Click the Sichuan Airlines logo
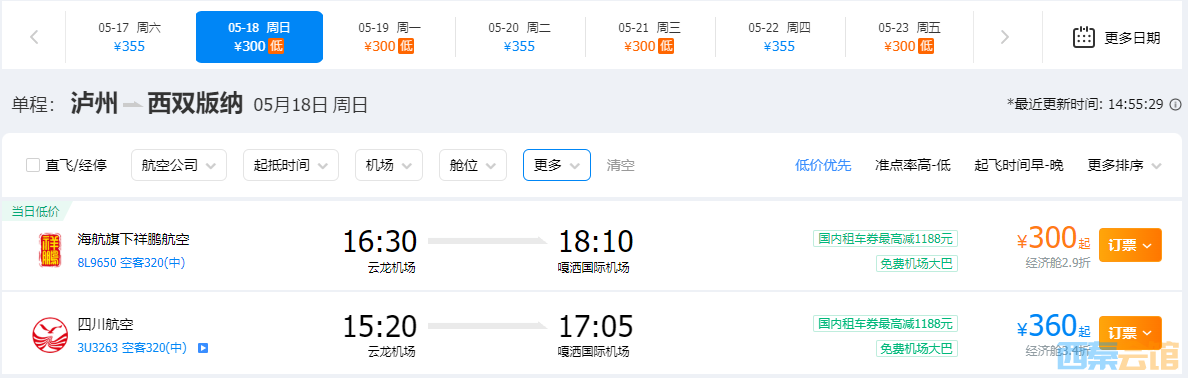The height and width of the screenshot is (378, 1188). coord(50,334)
